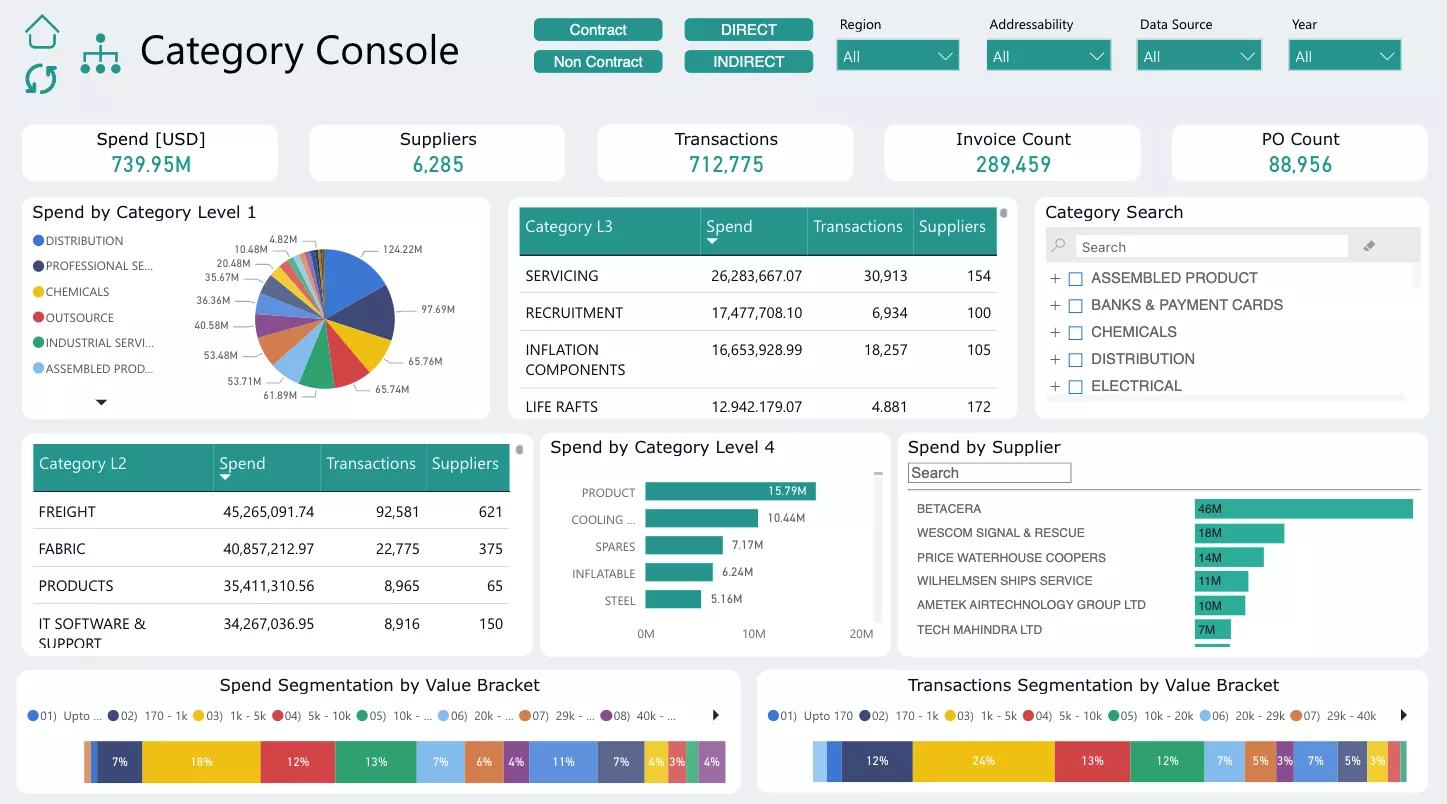Click the refresh arrows icon

coord(41,79)
